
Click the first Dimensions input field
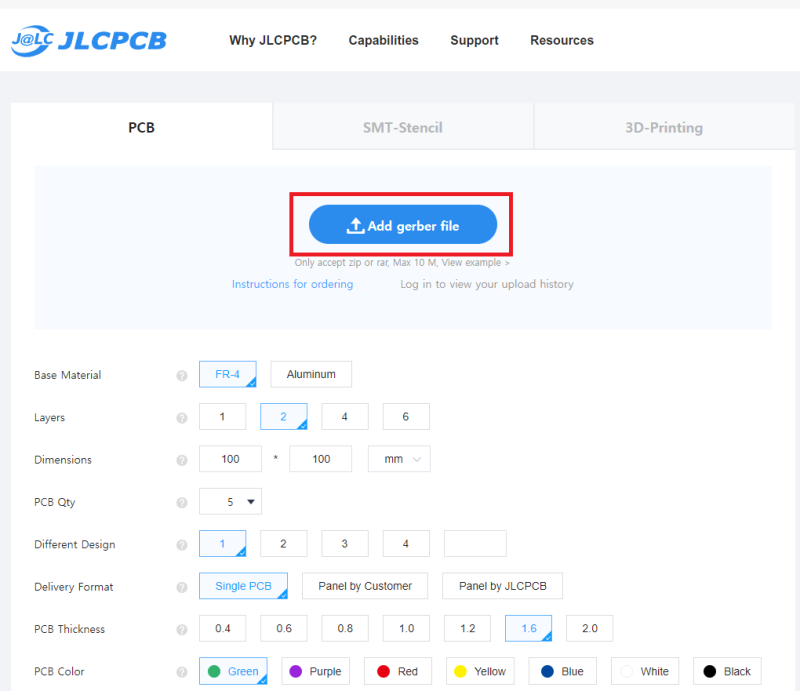click(x=230, y=459)
